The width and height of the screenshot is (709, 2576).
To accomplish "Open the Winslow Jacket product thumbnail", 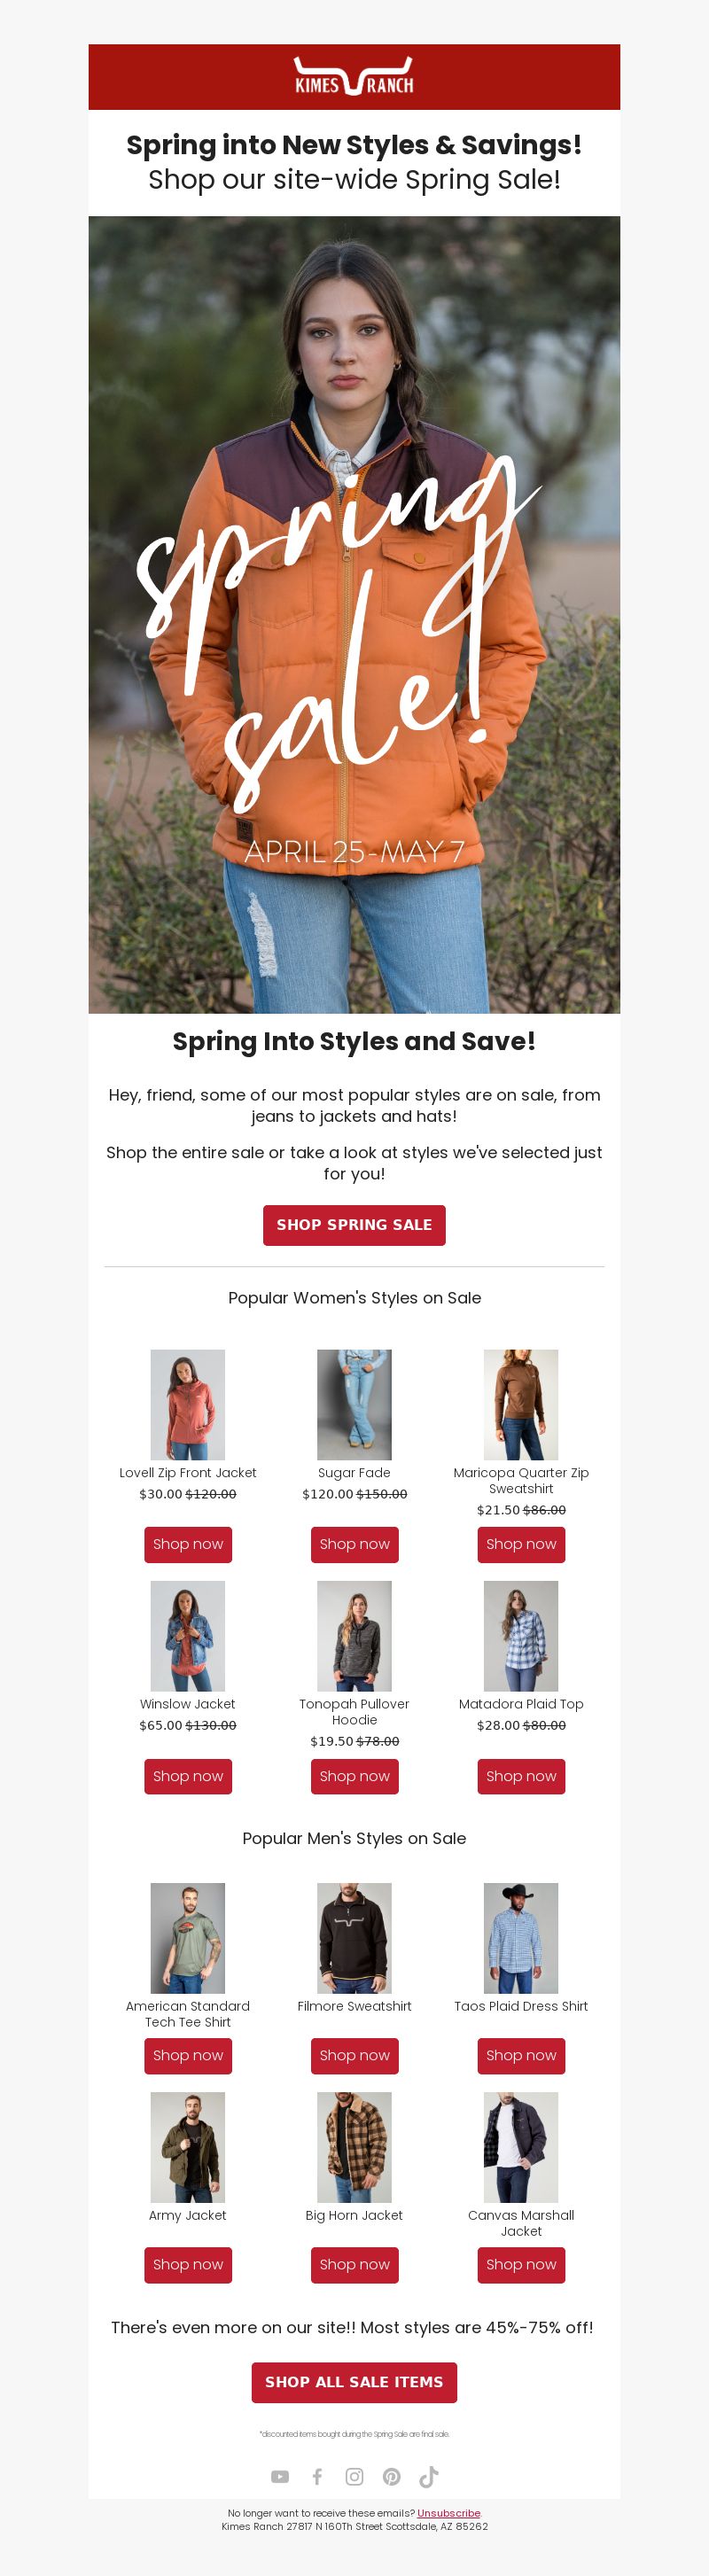I will 188,1636.
